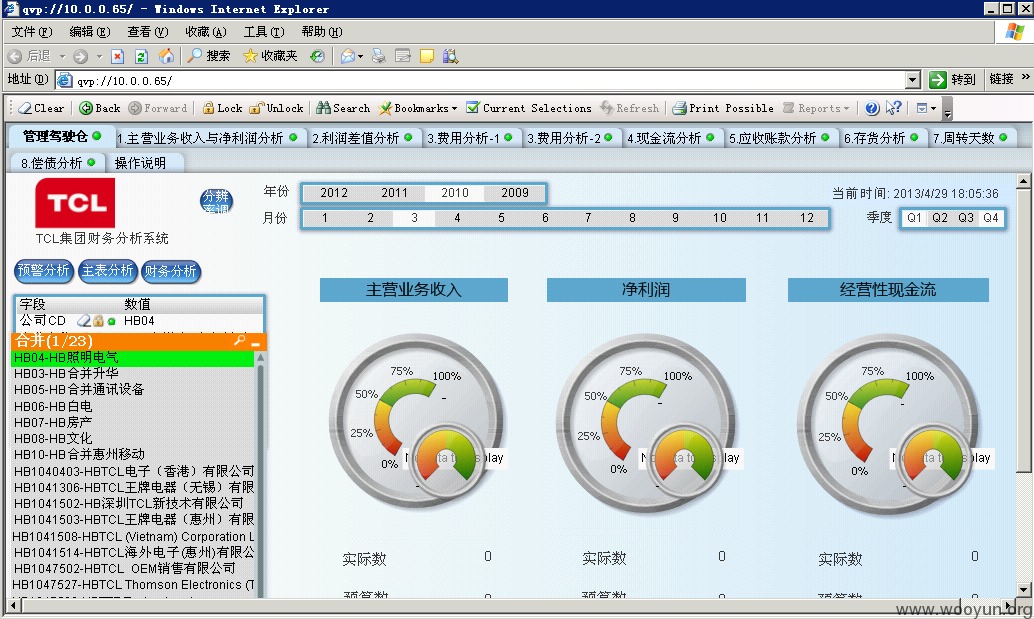Expand the QlikView toolbar overflow options
1034x619 pixels.
(947, 109)
